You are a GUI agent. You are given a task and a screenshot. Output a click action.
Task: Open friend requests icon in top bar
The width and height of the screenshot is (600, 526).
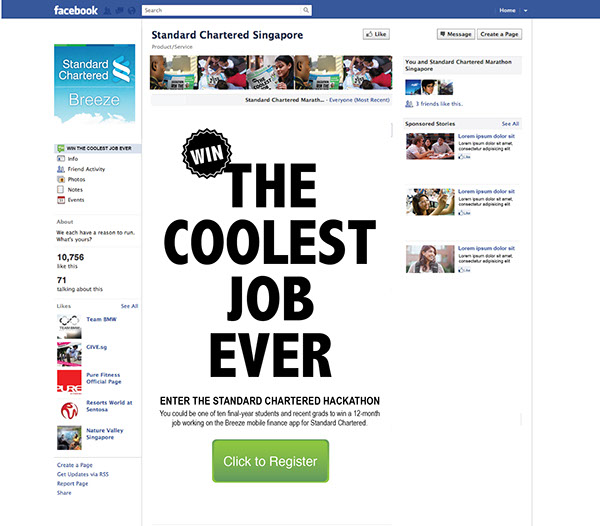coord(108,11)
